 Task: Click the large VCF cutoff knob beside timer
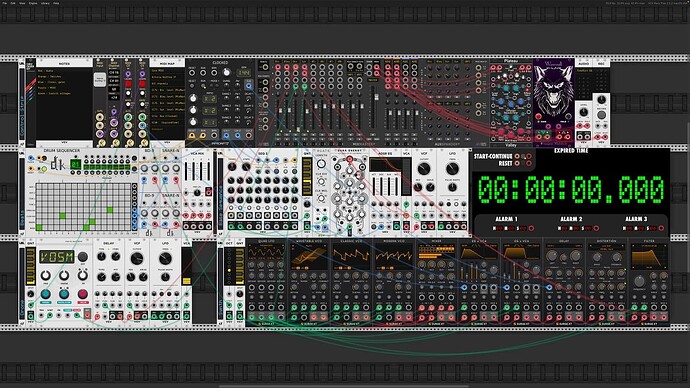(x=424, y=168)
